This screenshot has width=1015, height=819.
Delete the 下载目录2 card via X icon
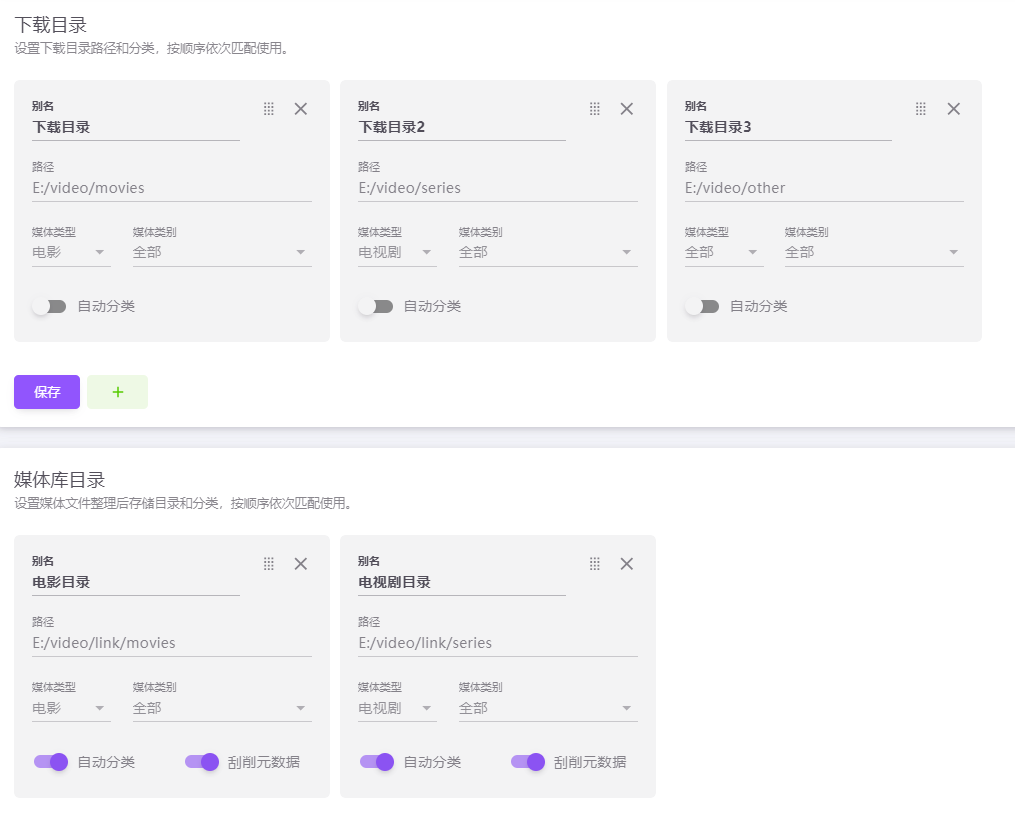[626, 109]
